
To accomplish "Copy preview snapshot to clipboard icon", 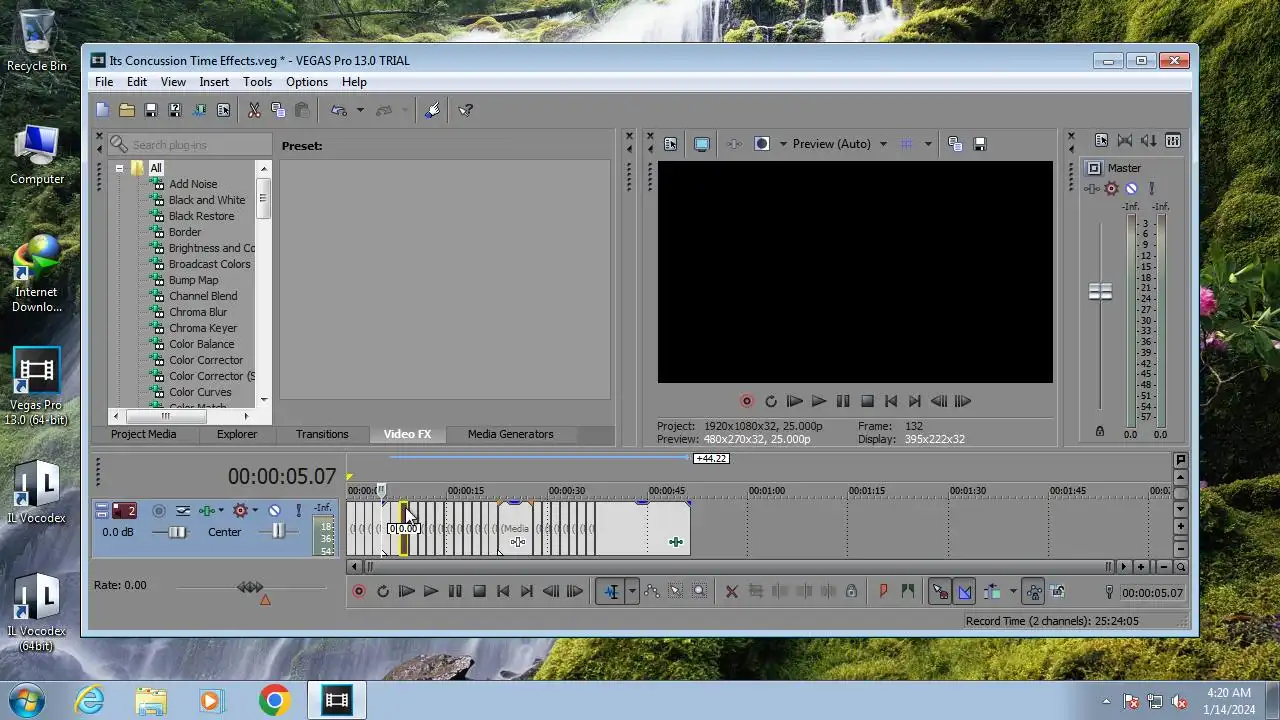I will [955, 144].
